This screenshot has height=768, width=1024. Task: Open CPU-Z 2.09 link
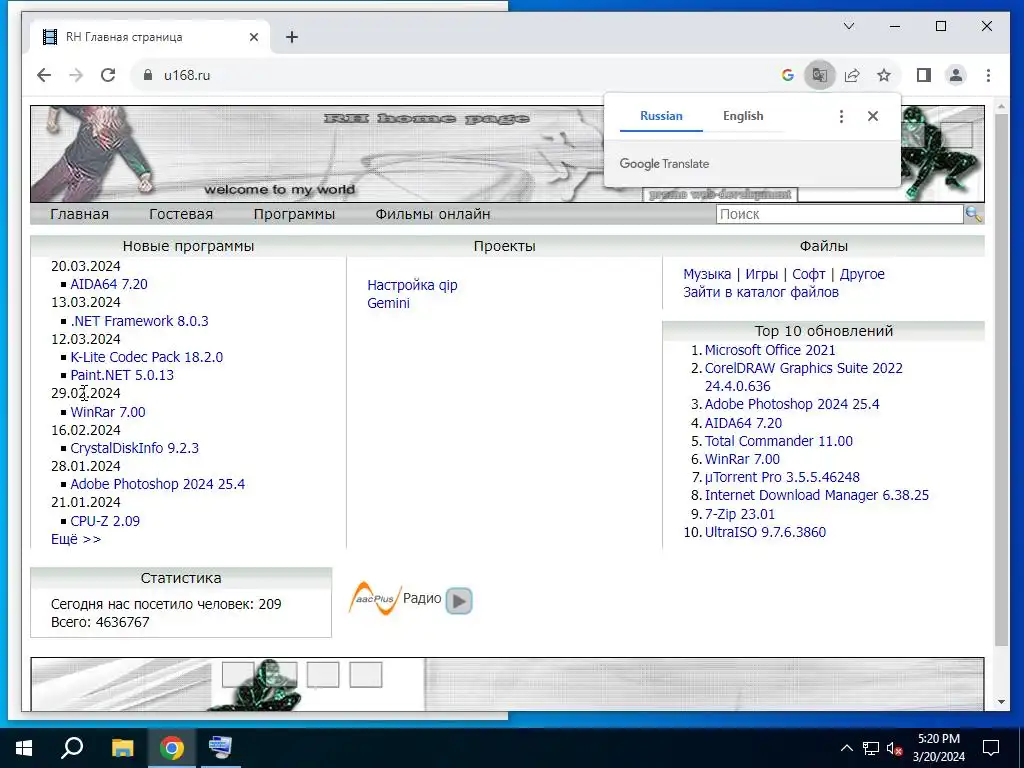pyautogui.click(x=105, y=521)
